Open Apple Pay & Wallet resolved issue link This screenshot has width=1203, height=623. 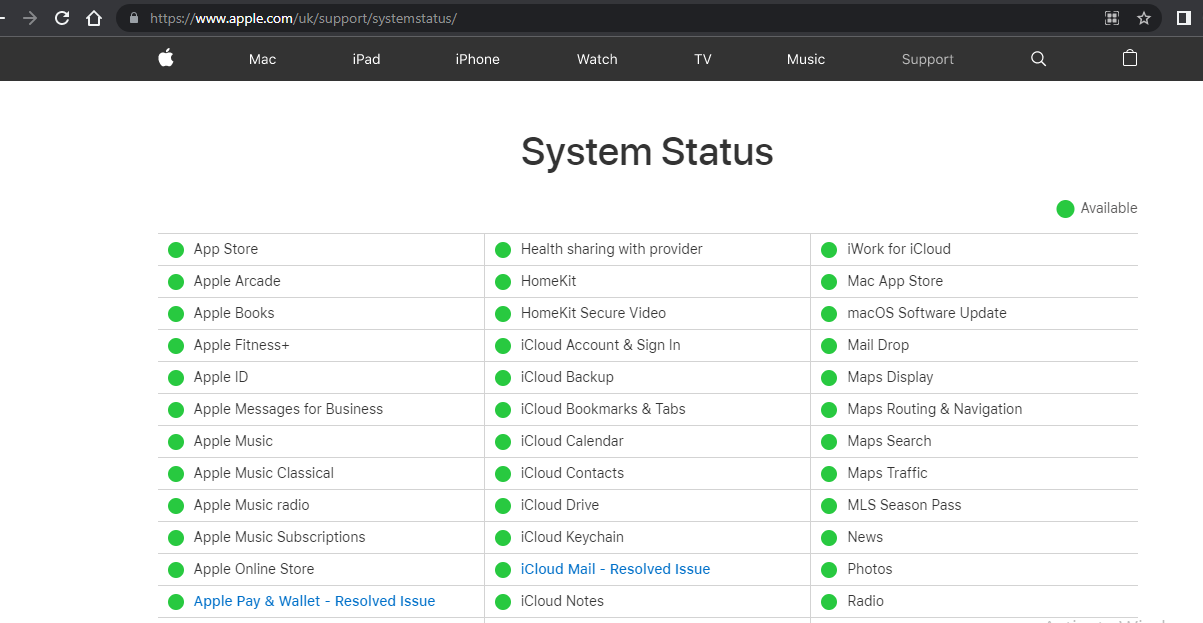click(x=315, y=601)
